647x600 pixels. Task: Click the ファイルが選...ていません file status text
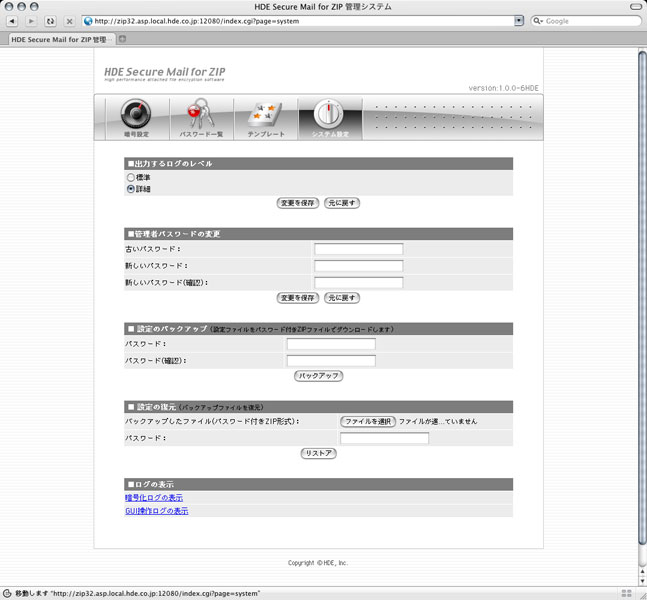(438, 422)
